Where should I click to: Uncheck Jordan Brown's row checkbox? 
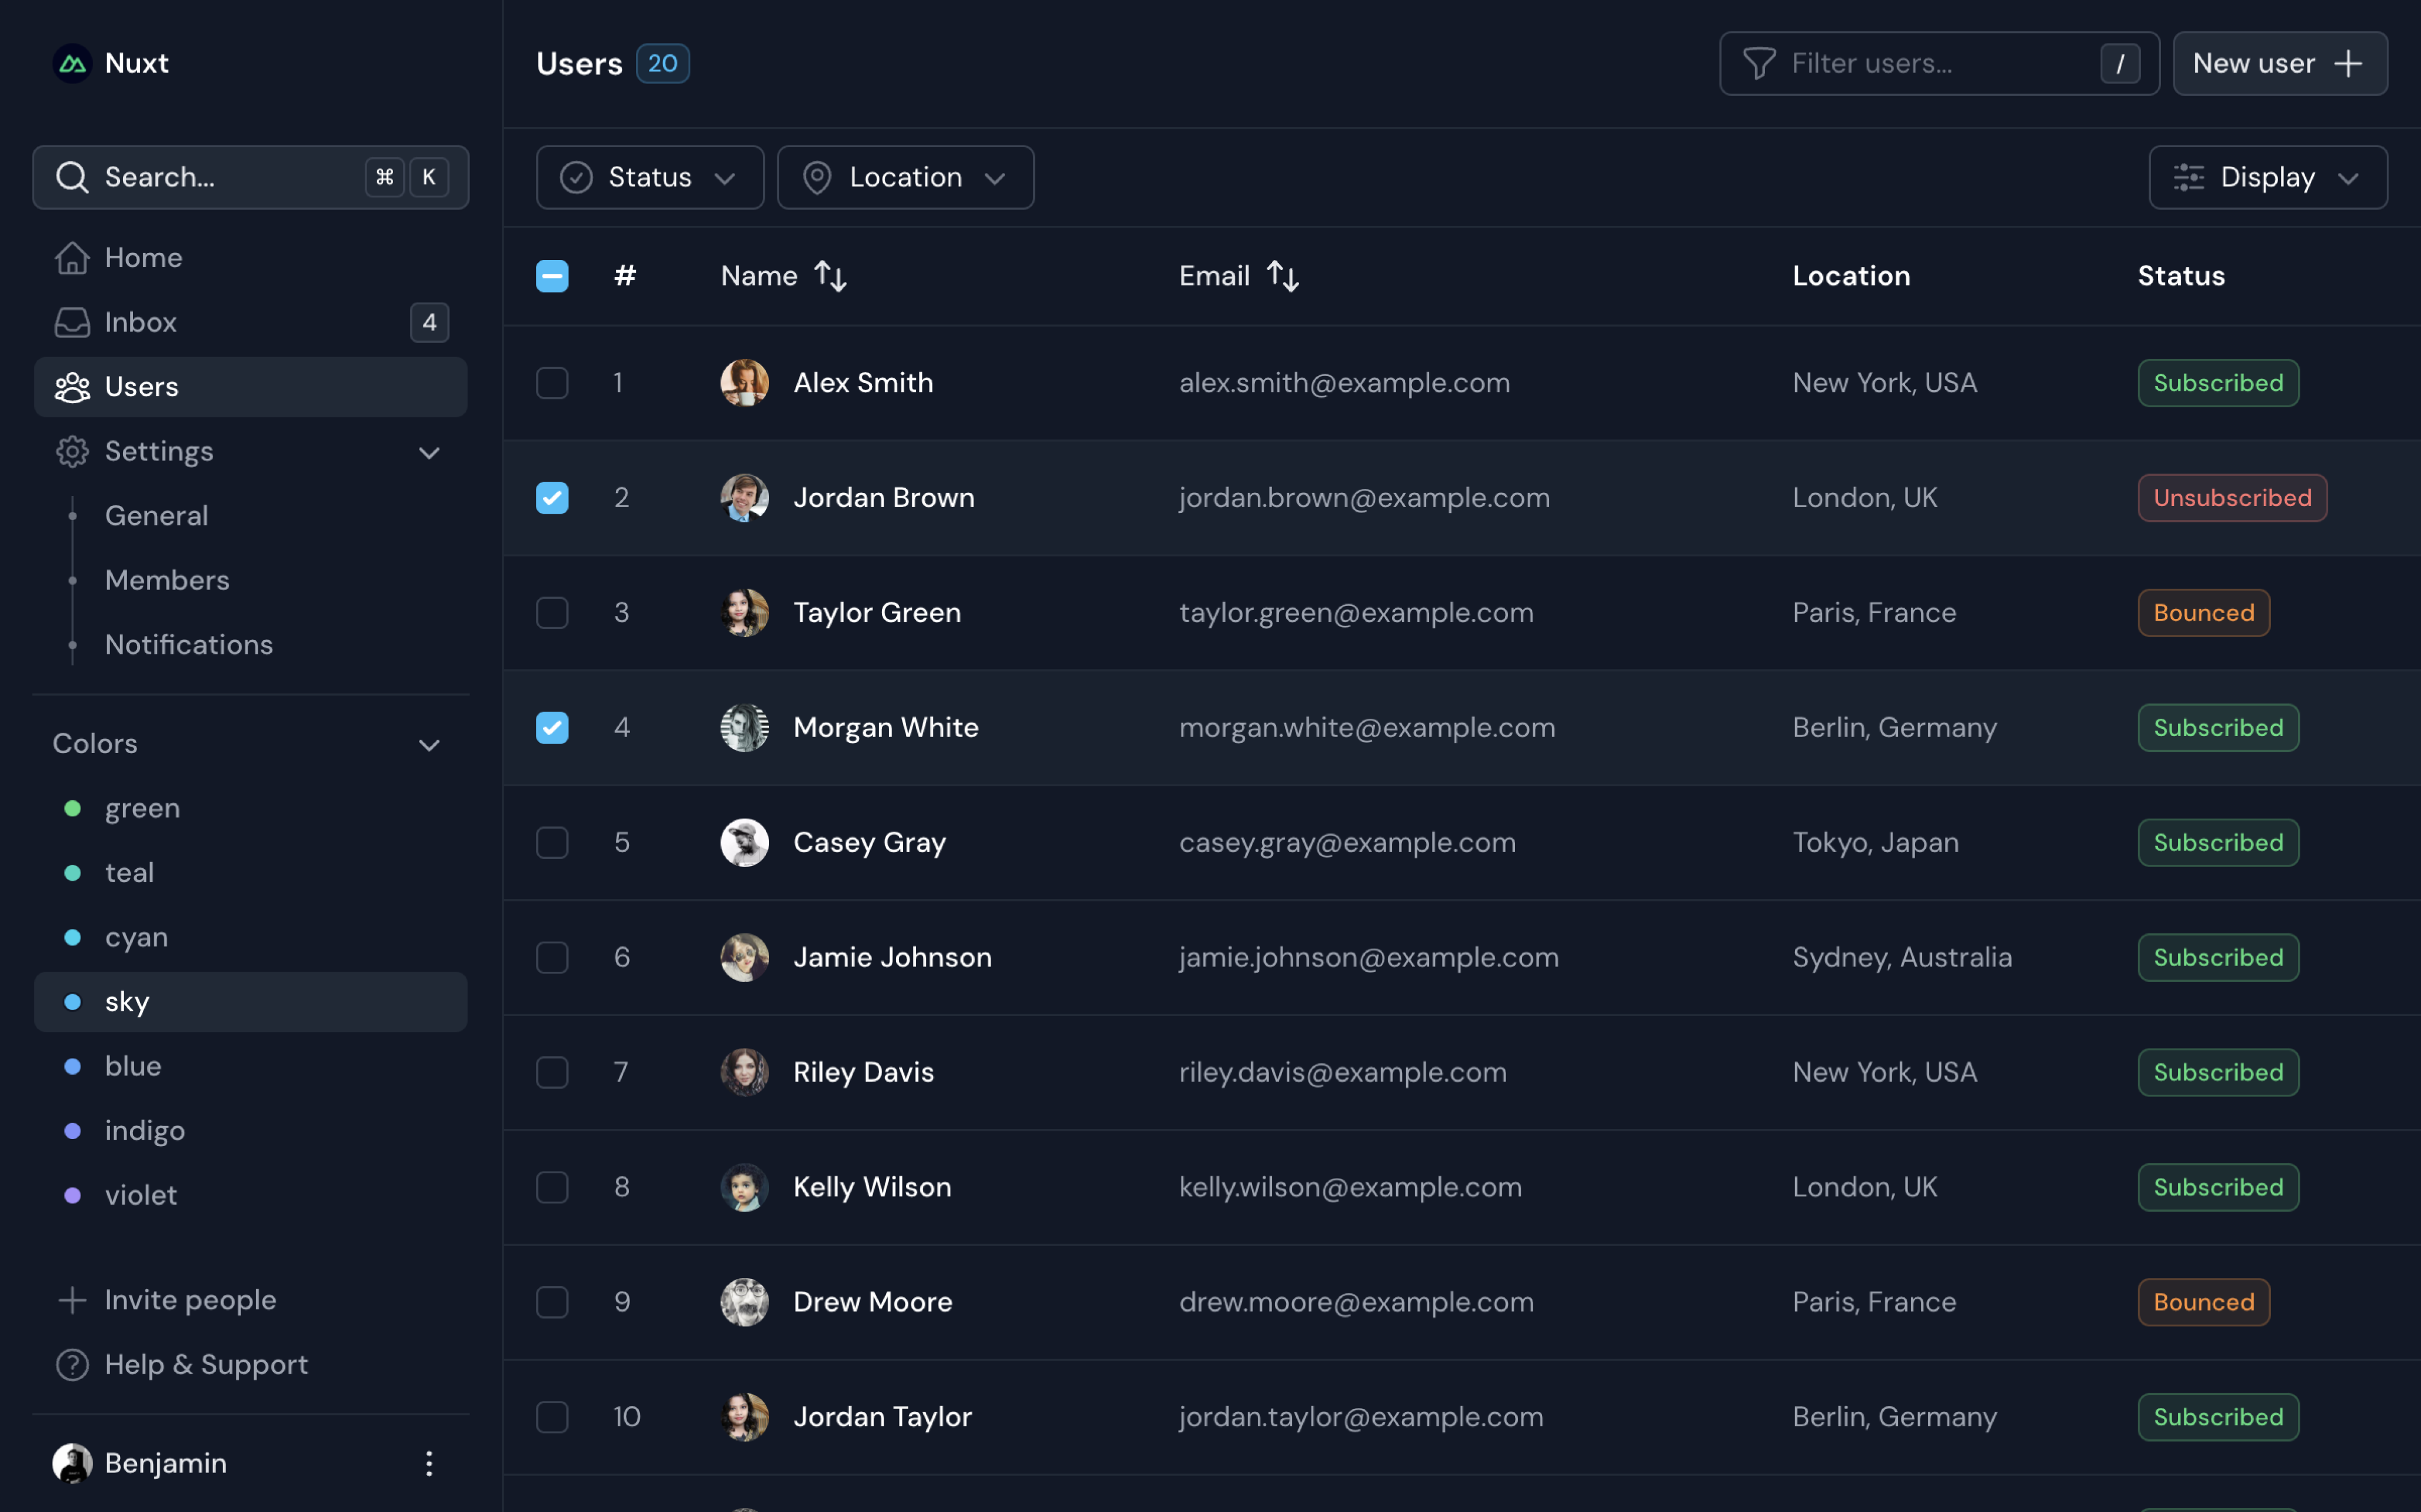(552, 497)
